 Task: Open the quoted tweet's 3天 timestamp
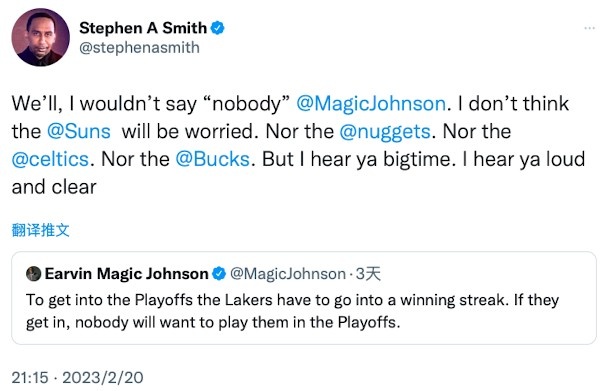368,274
